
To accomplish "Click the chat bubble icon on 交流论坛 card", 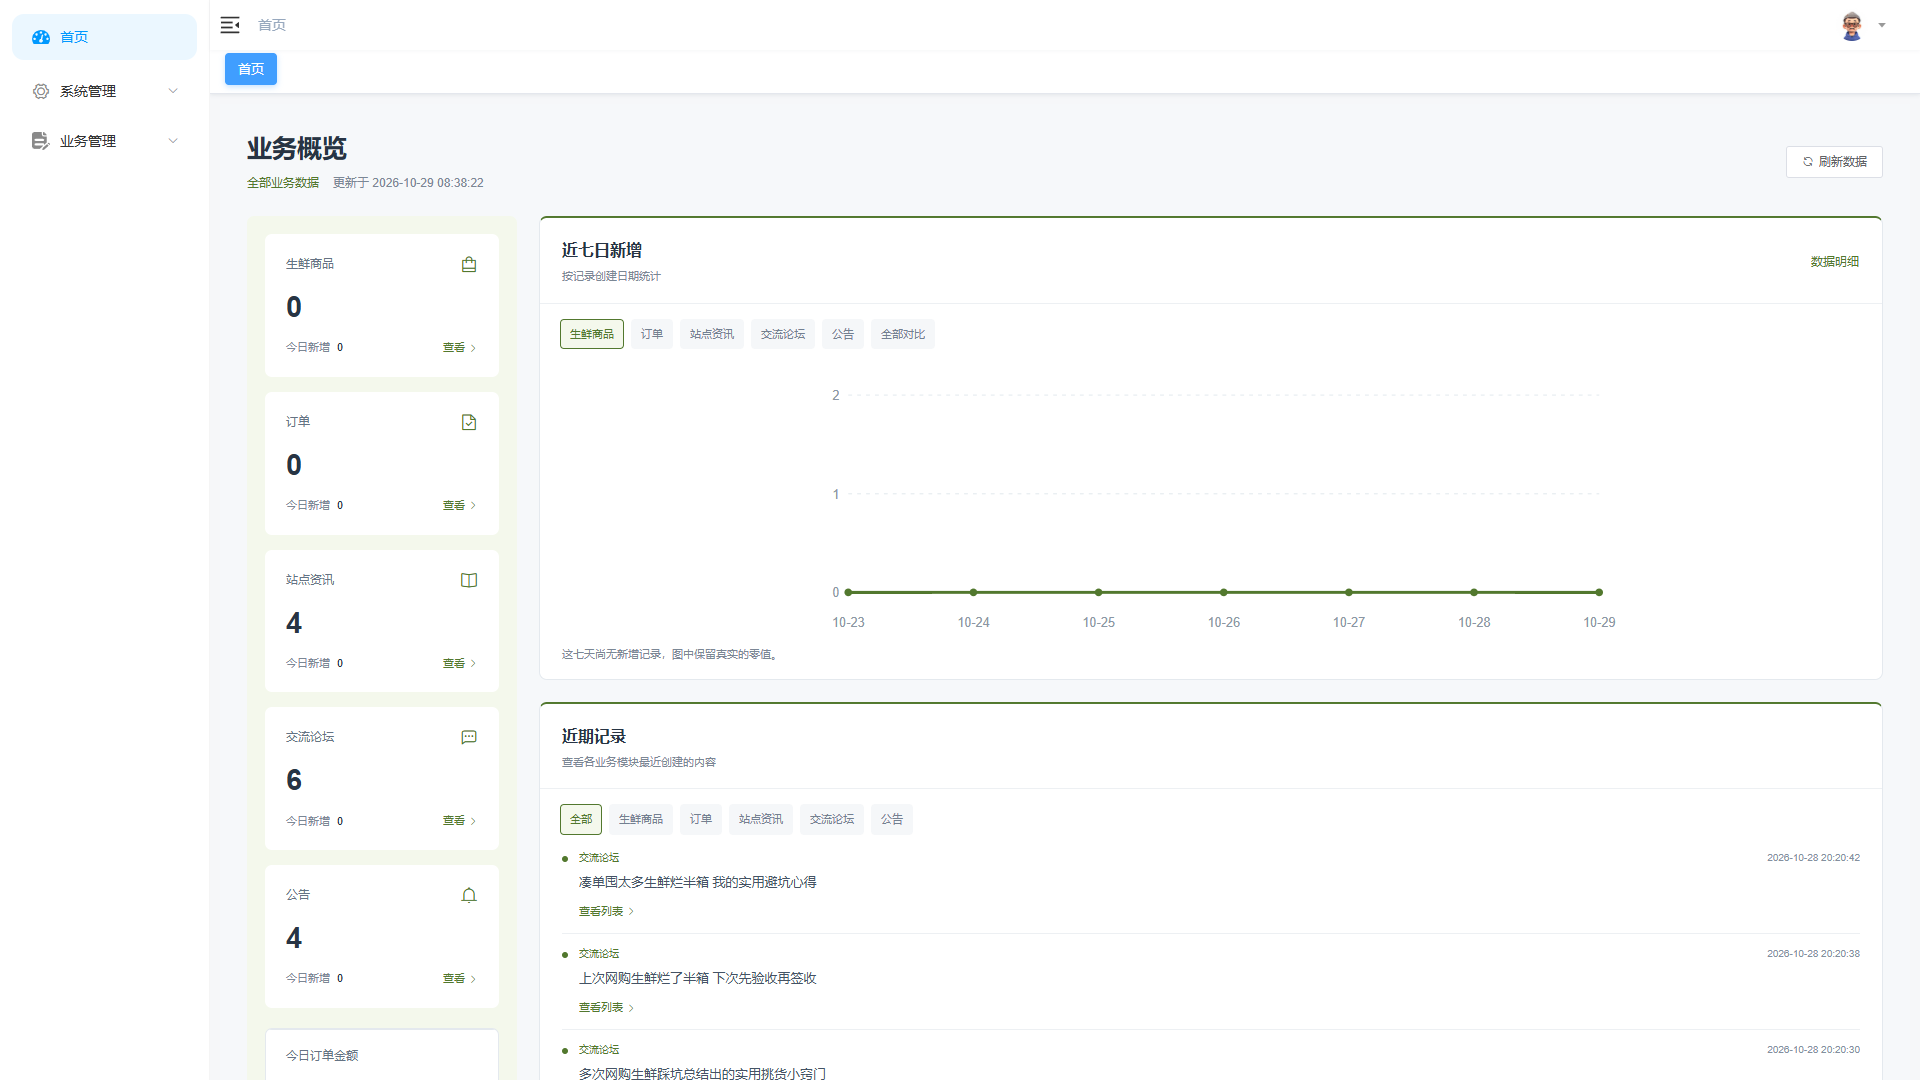I will [469, 737].
